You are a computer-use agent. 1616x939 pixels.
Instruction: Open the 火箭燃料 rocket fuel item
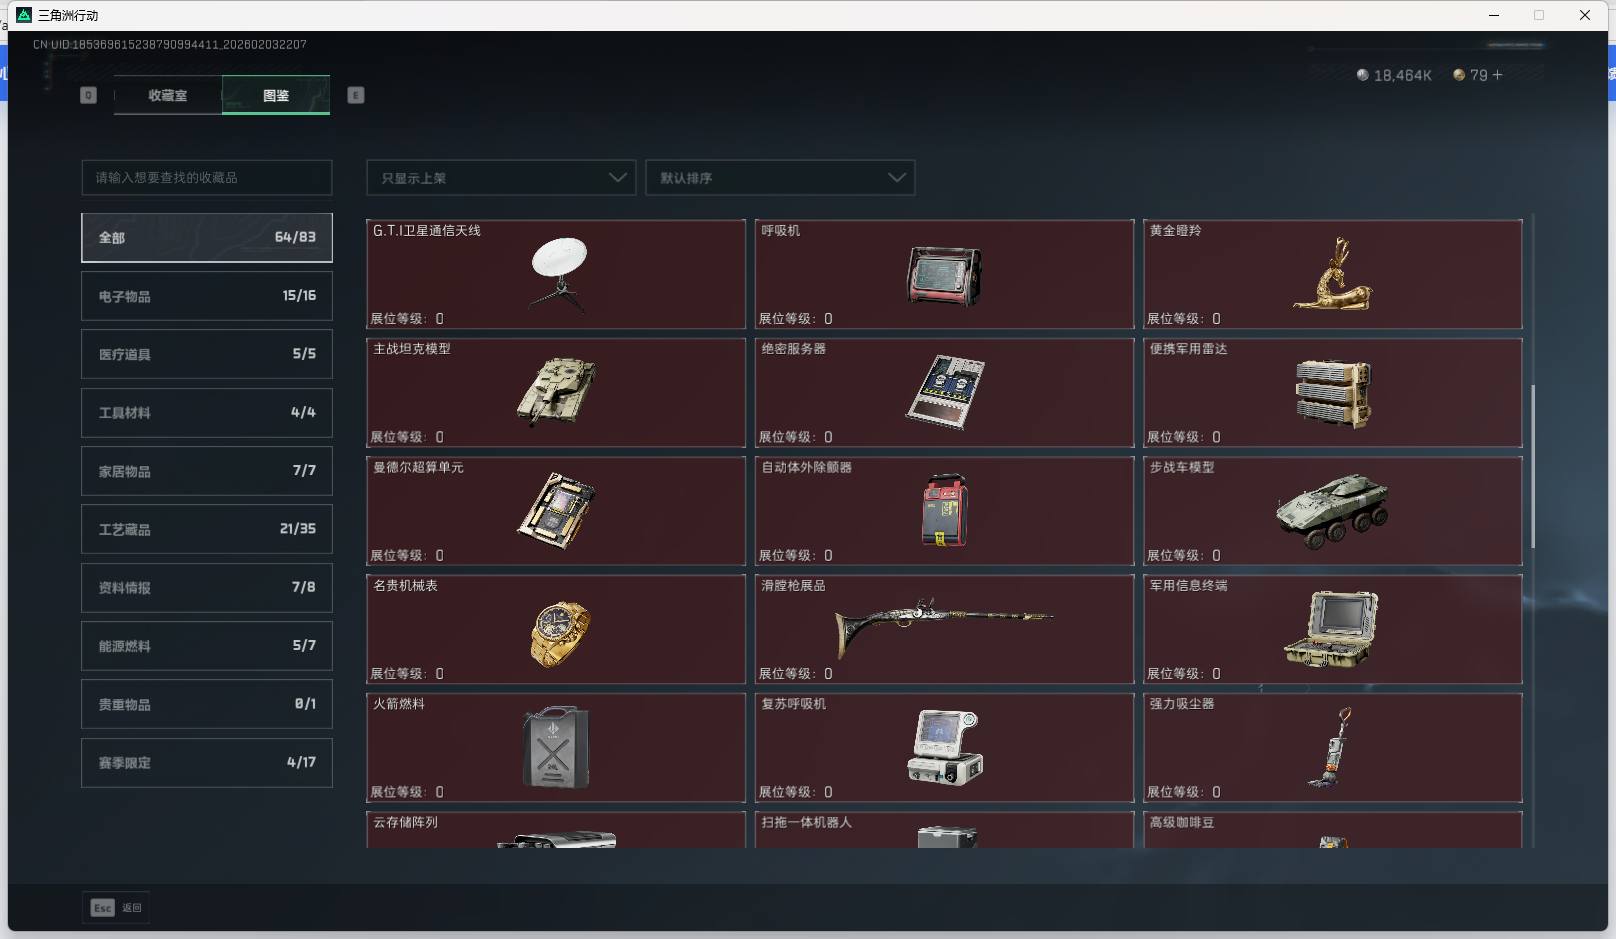(x=556, y=747)
